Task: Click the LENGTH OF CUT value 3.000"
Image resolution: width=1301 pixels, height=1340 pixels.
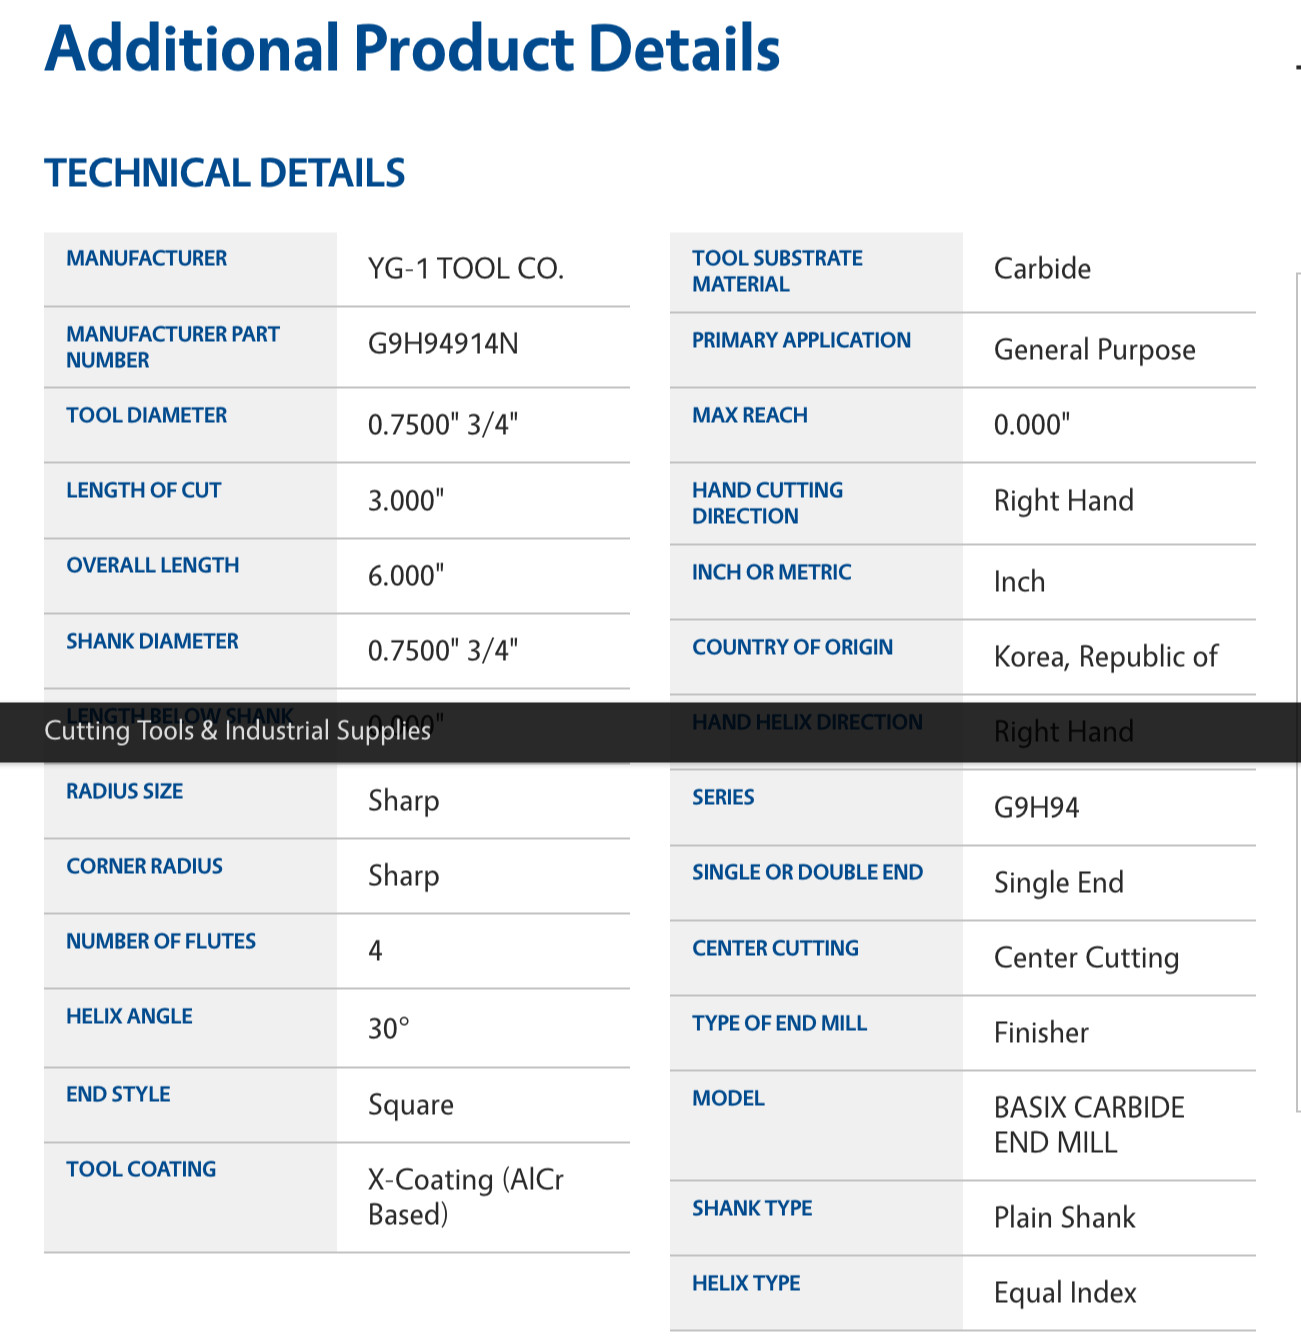Action: [406, 500]
